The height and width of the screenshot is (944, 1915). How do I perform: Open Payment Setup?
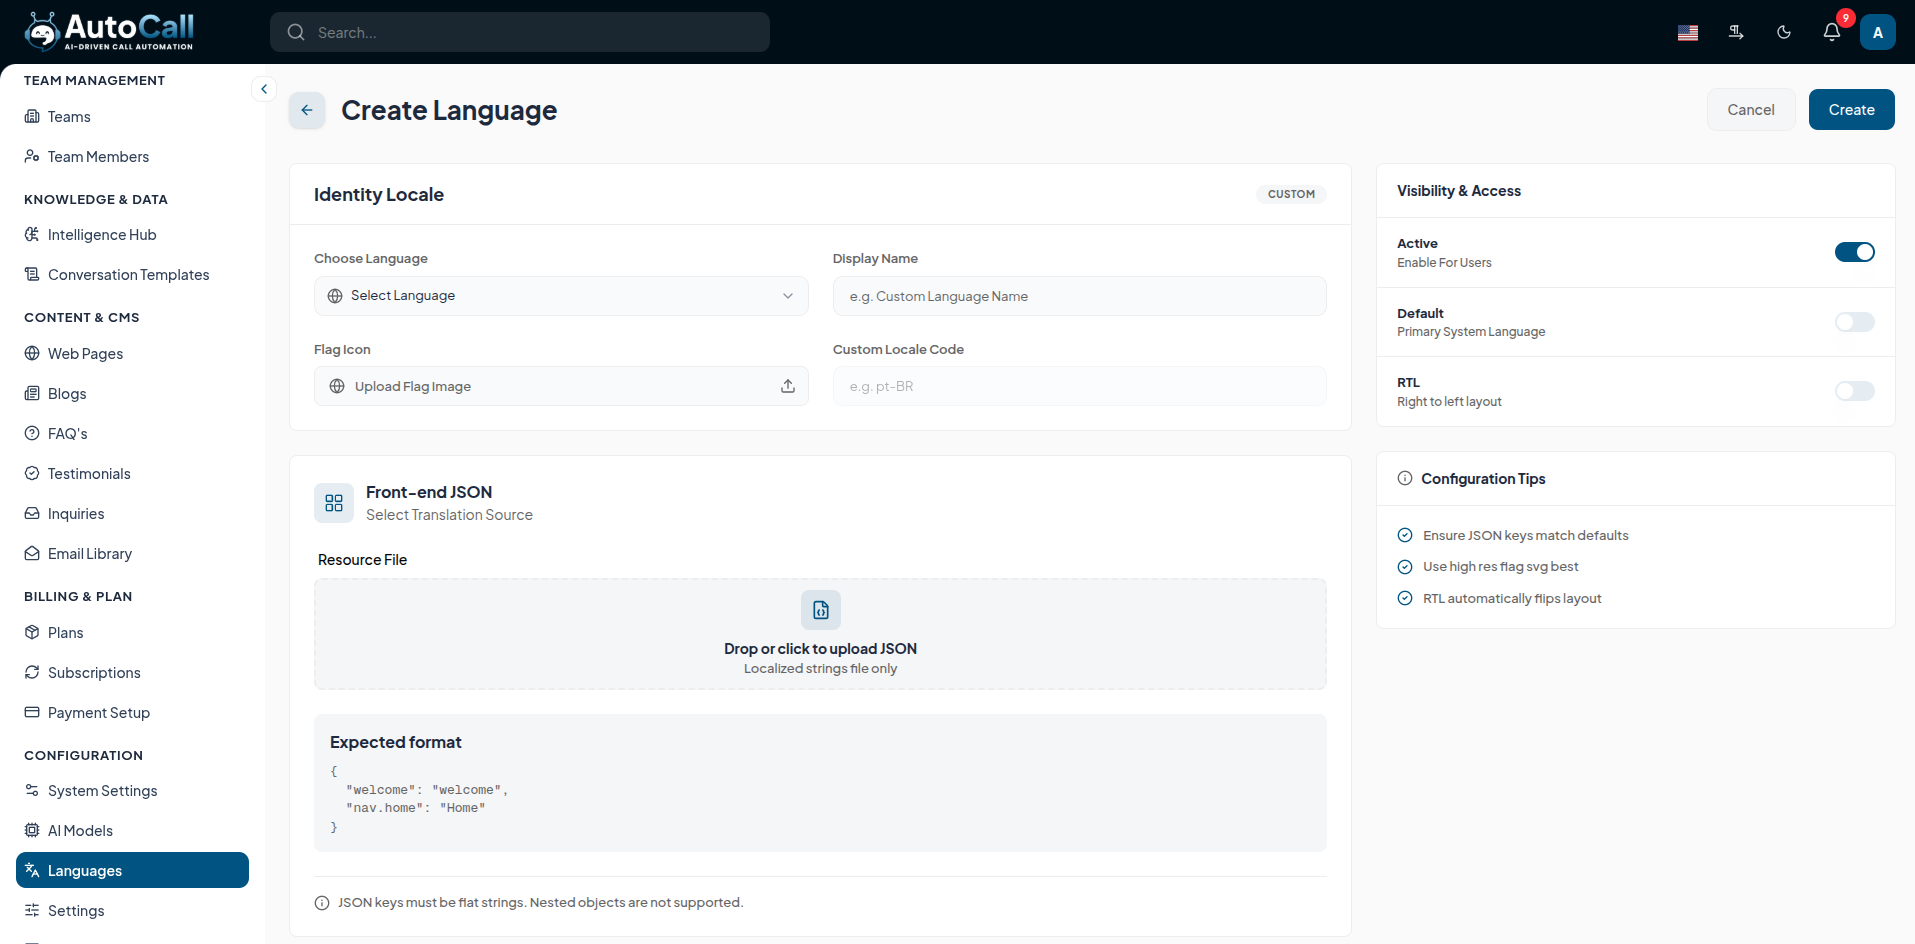pyautogui.click(x=132, y=713)
